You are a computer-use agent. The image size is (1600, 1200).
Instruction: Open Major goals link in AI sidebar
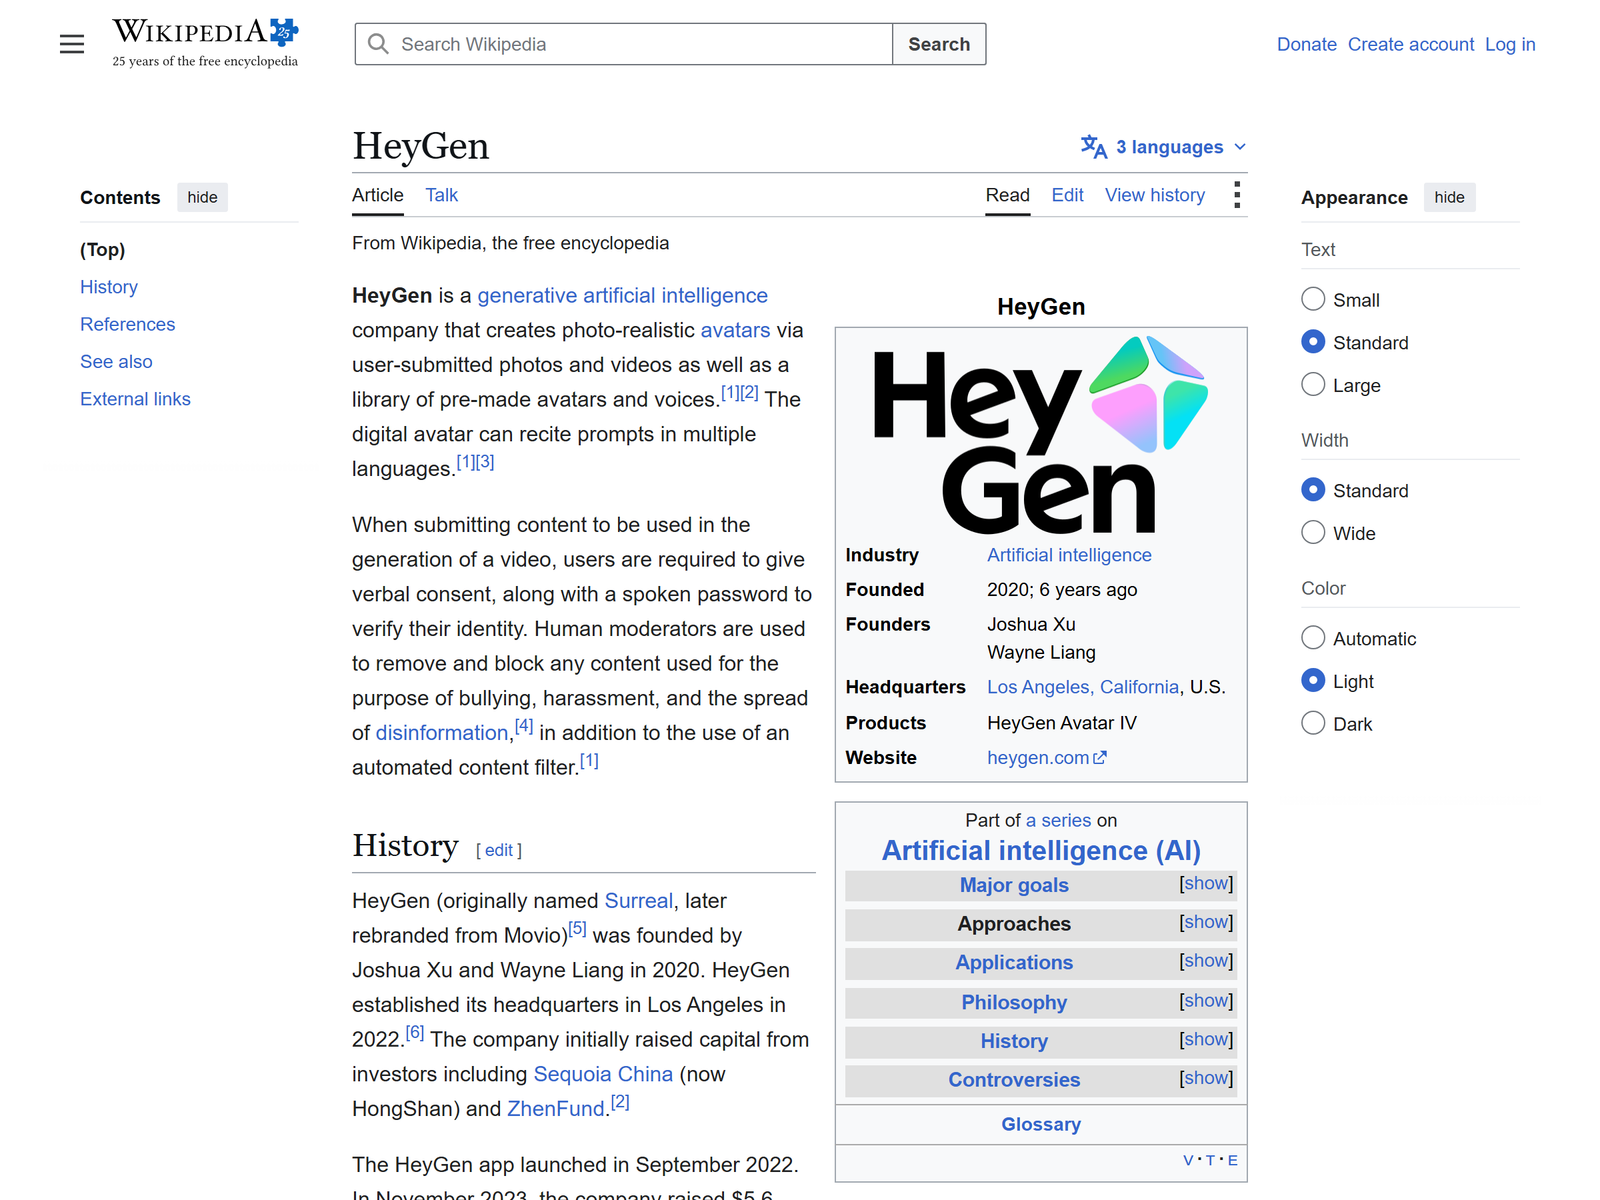[x=1014, y=885]
